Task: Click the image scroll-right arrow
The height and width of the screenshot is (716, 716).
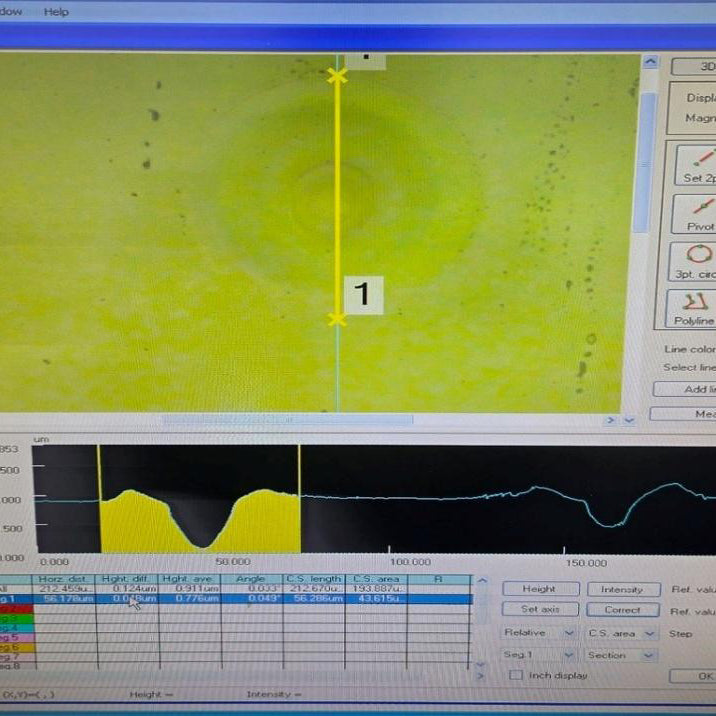Action: [611, 420]
